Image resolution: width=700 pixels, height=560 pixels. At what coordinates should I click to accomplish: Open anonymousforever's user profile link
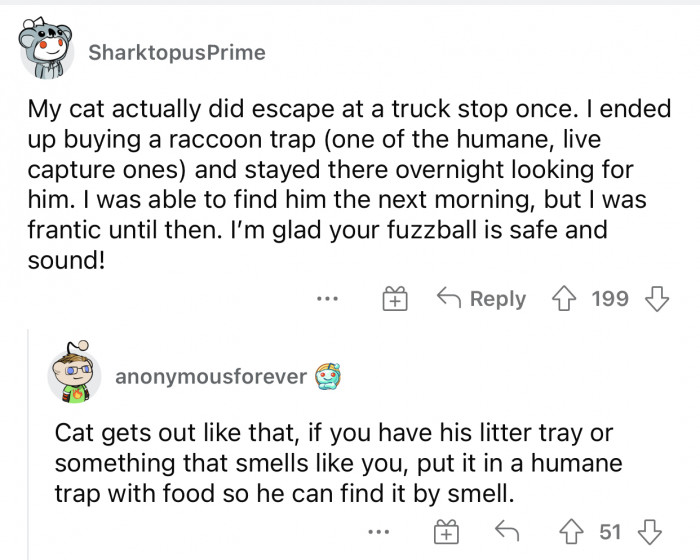[x=210, y=377]
